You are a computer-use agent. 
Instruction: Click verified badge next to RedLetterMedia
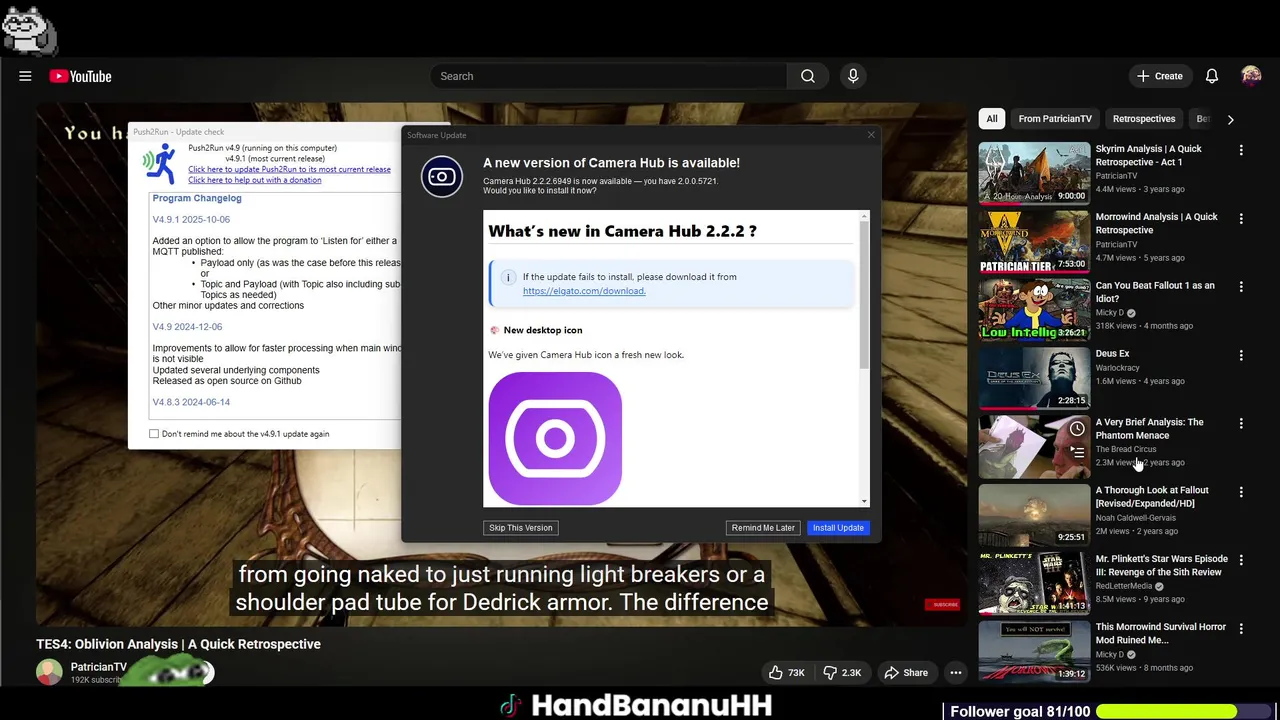(x=1159, y=586)
